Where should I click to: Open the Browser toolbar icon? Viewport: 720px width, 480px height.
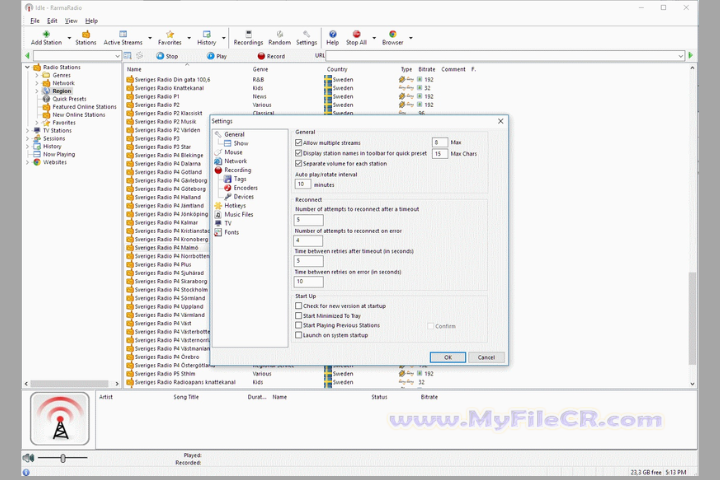tap(393, 38)
